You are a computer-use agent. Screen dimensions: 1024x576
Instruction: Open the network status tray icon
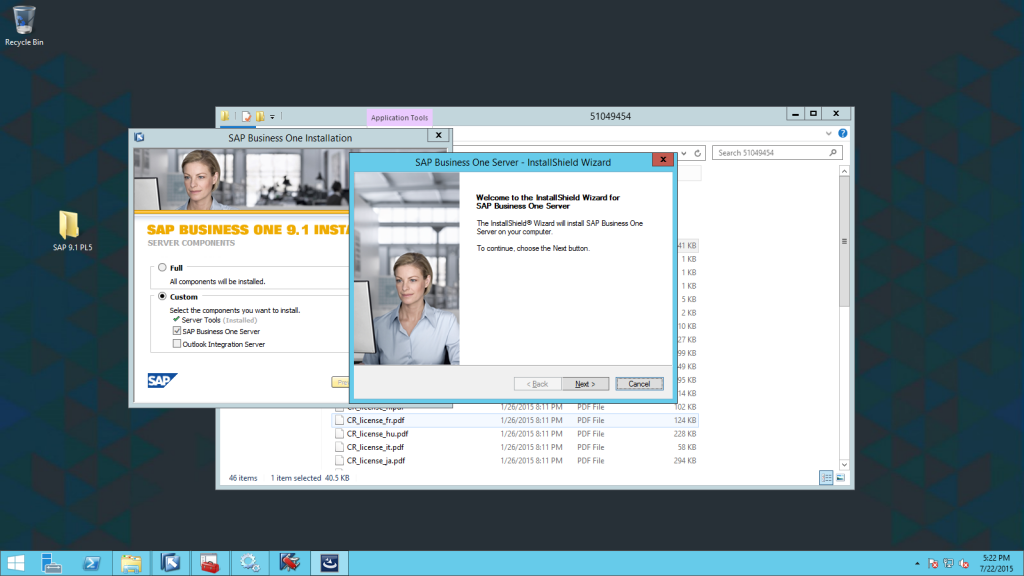[x=948, y=564]
